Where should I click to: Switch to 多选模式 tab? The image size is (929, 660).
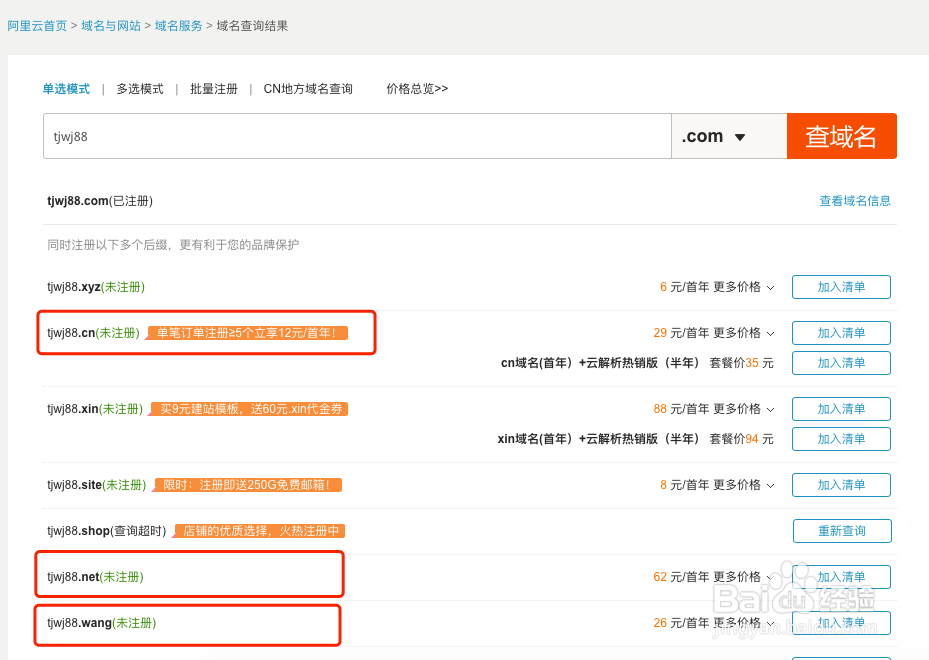click(x=140, y=89)
